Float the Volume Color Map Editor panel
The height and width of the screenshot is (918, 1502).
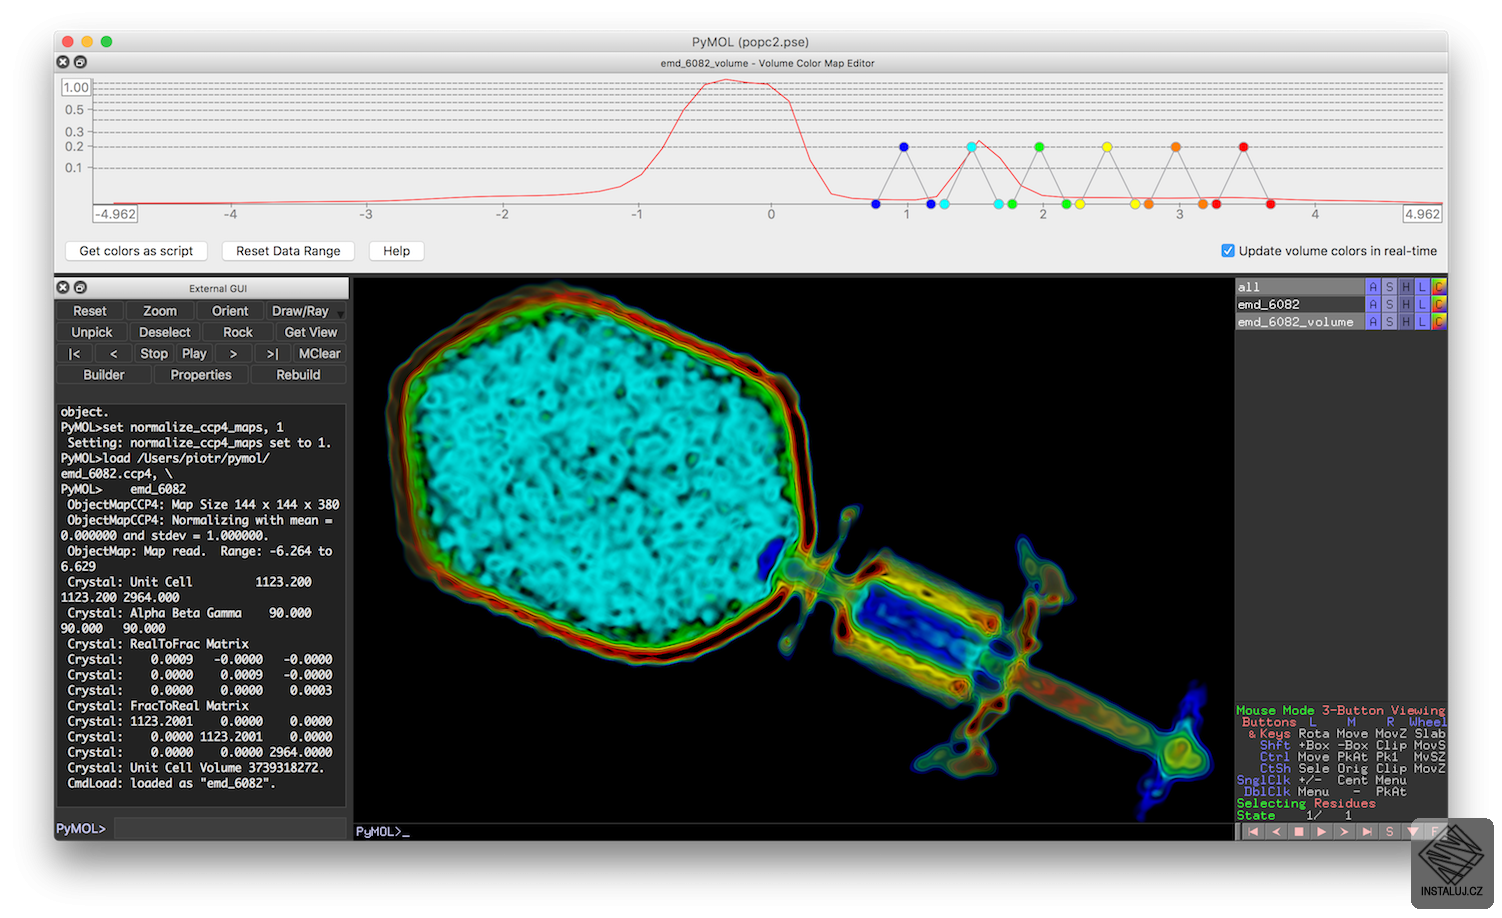pos(80,62)
